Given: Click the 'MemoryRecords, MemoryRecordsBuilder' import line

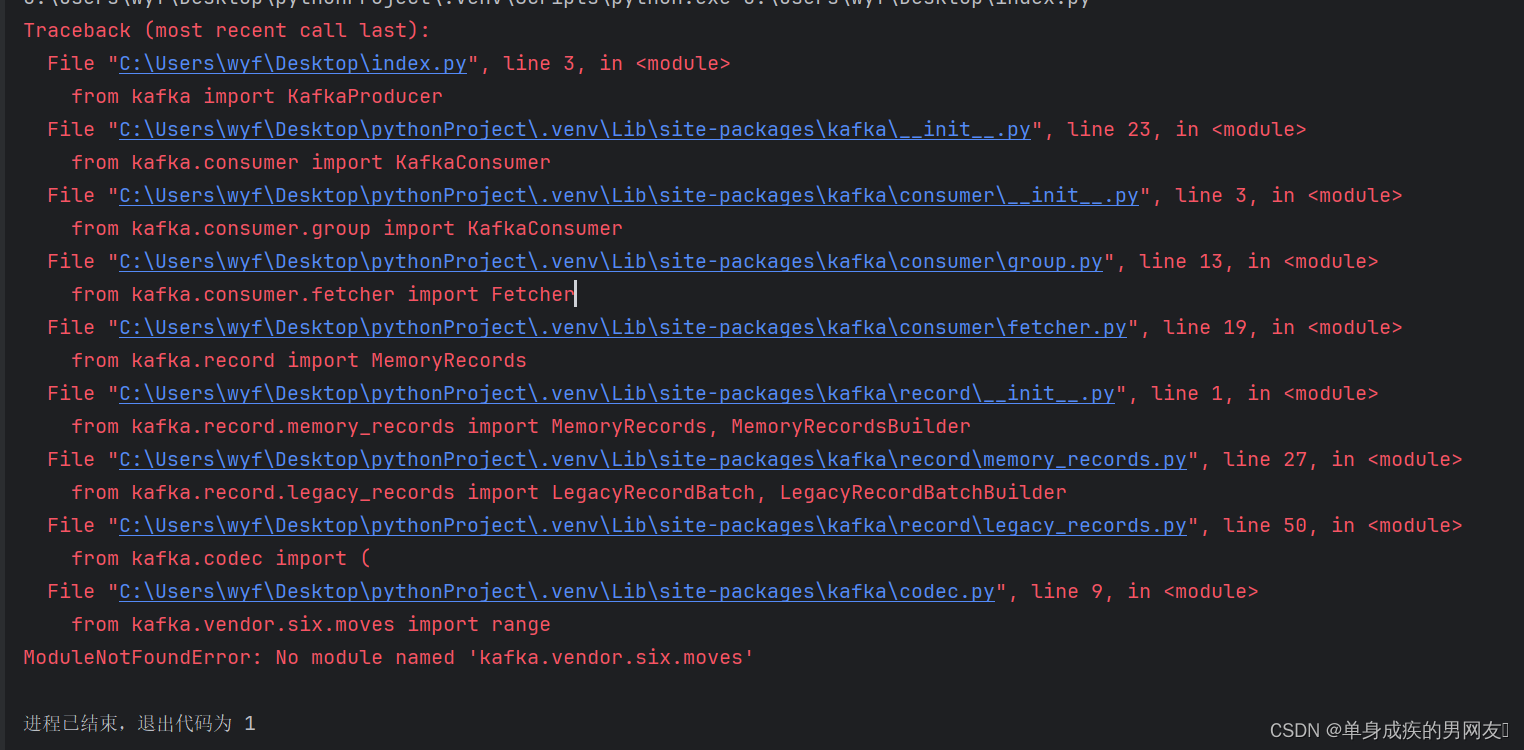Looking at the screenshot, I should point(521,427).
